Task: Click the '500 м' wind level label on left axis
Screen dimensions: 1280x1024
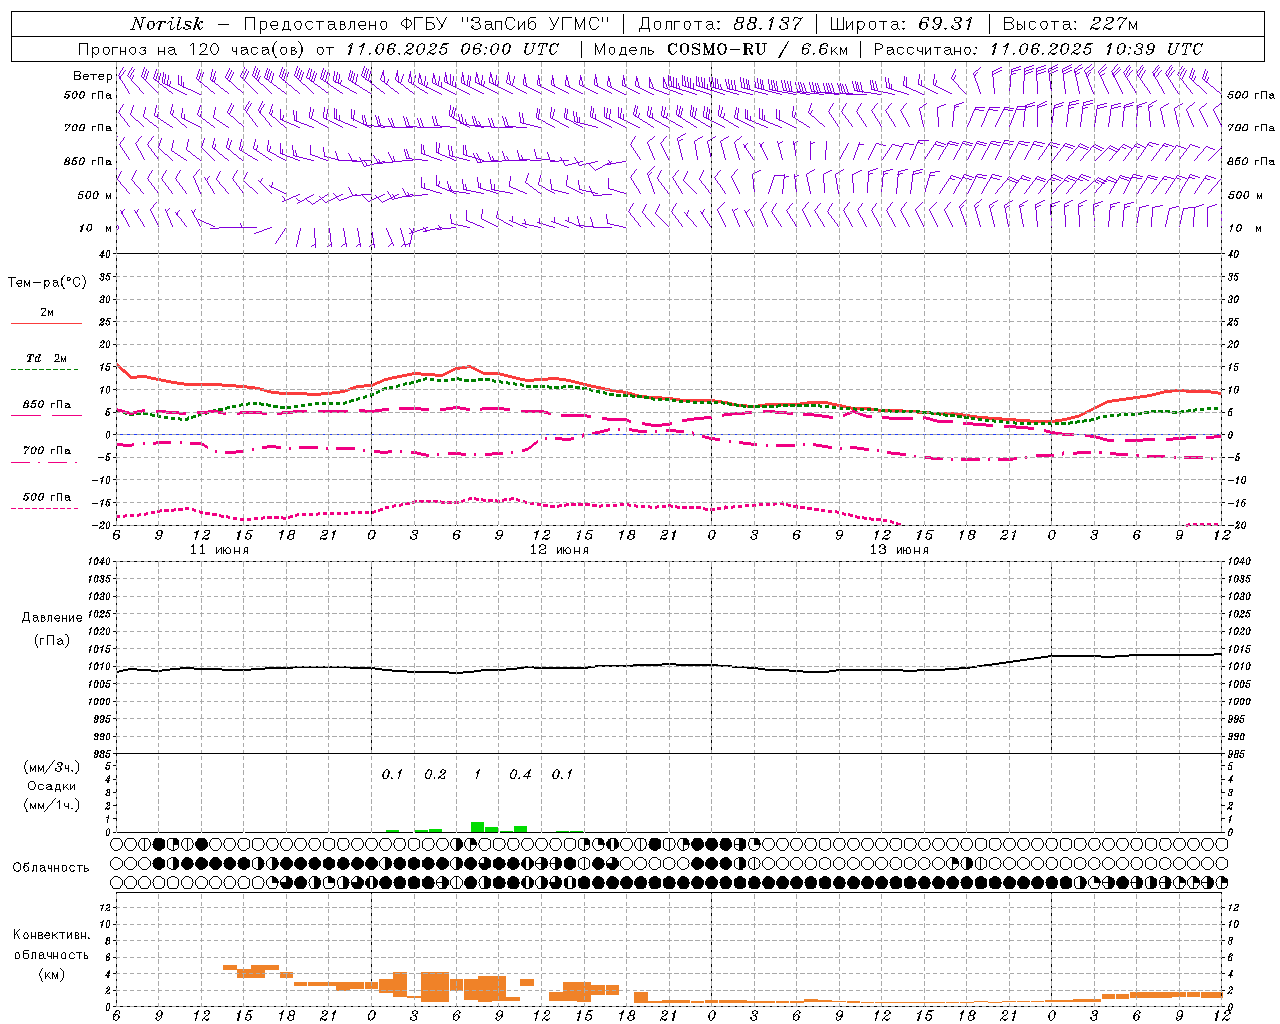Action: (95, 195)
